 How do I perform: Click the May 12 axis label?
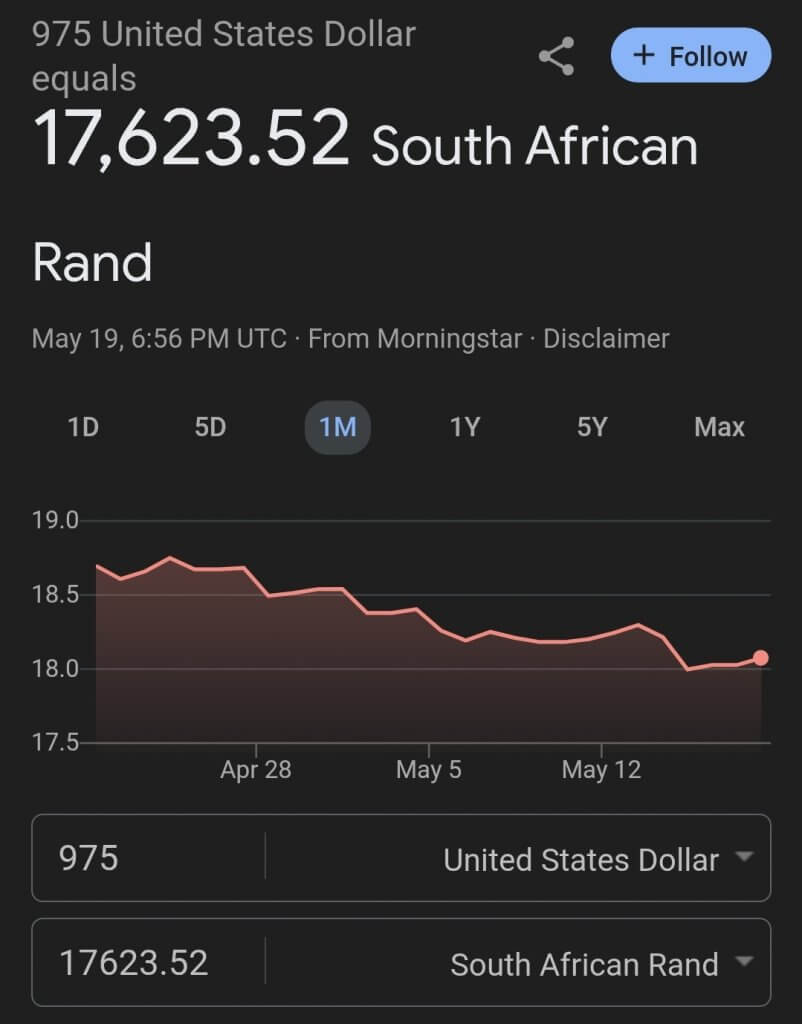coord(600,770)
